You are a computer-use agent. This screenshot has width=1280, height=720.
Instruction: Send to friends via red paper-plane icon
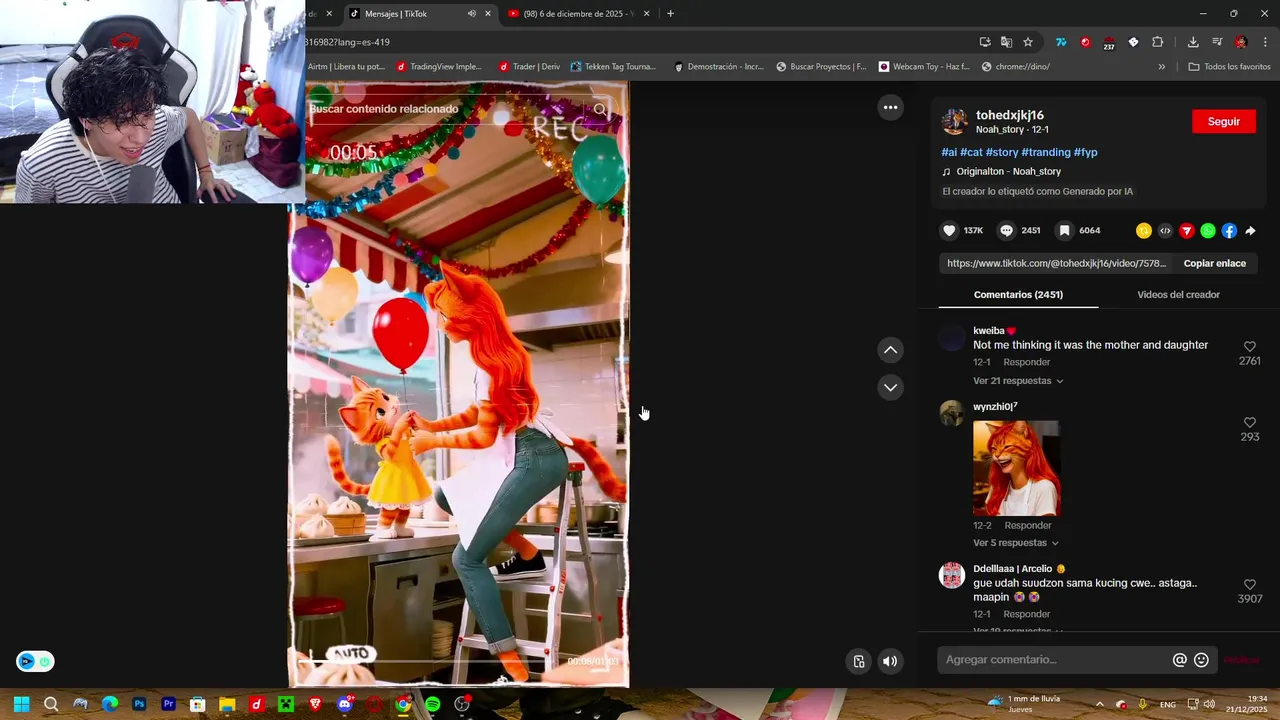(1187, 231)
